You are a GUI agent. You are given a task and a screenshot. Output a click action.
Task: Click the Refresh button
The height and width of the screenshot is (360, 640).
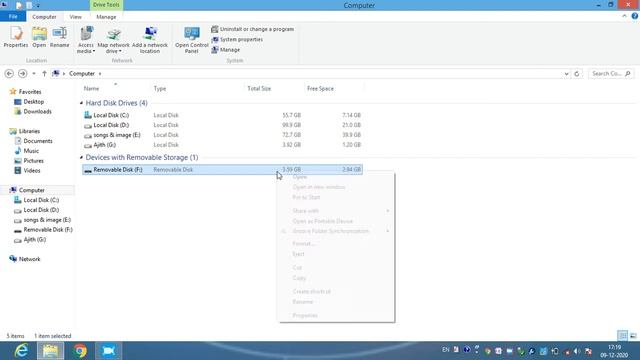(x=577, y=74)
